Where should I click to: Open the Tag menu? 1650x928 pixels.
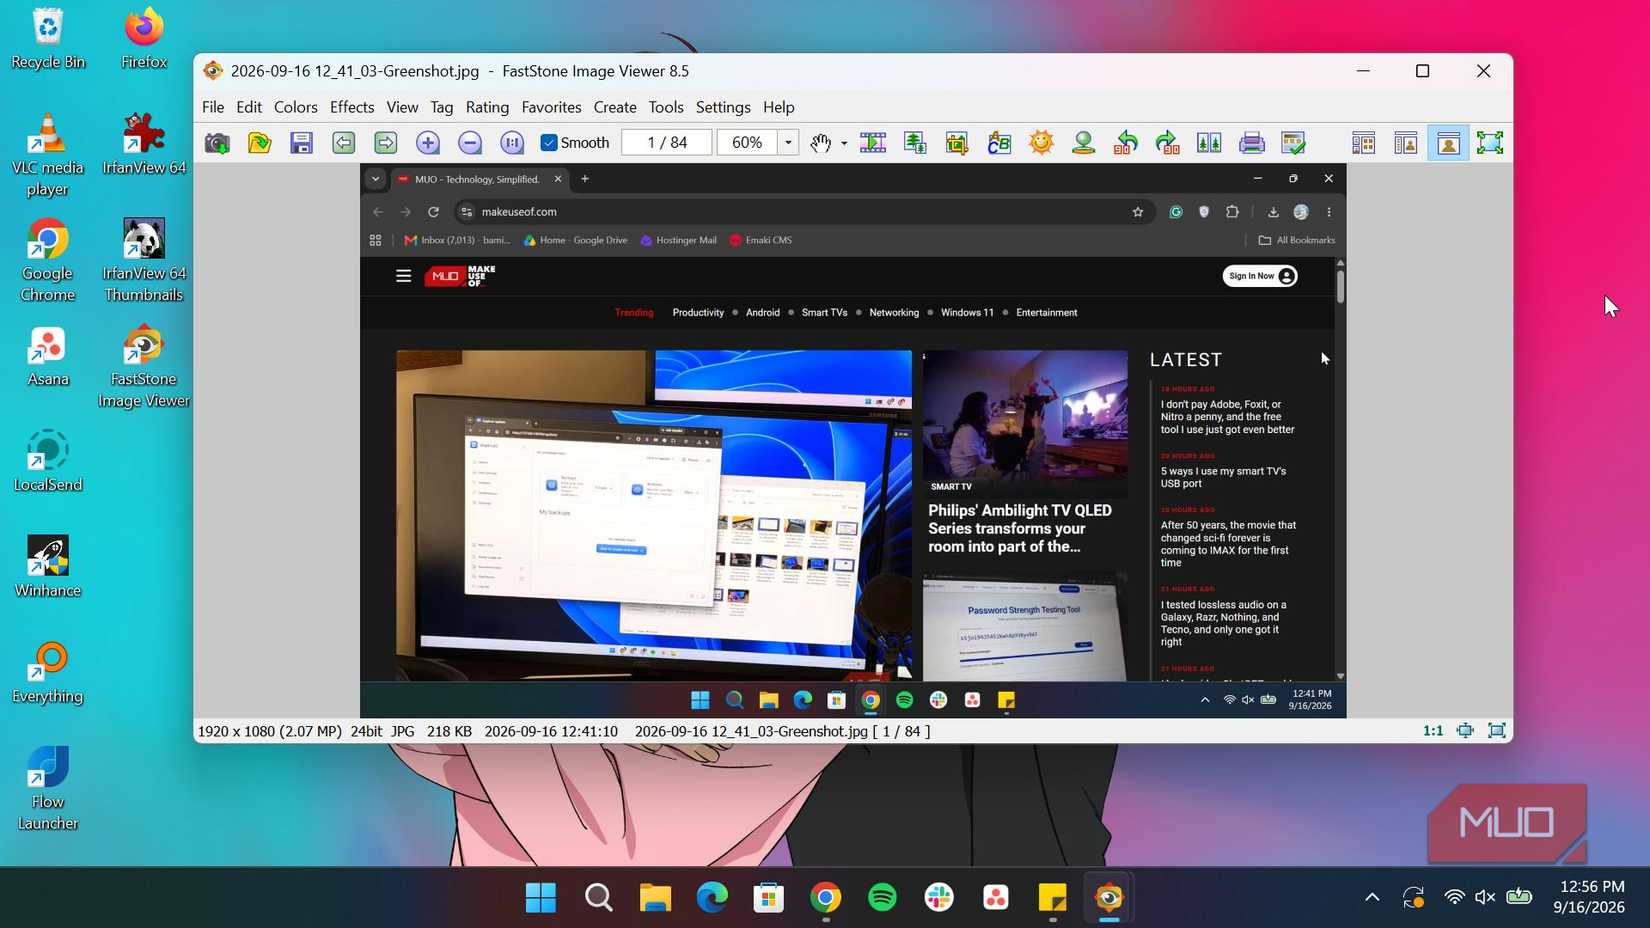(x=442, y=107)
